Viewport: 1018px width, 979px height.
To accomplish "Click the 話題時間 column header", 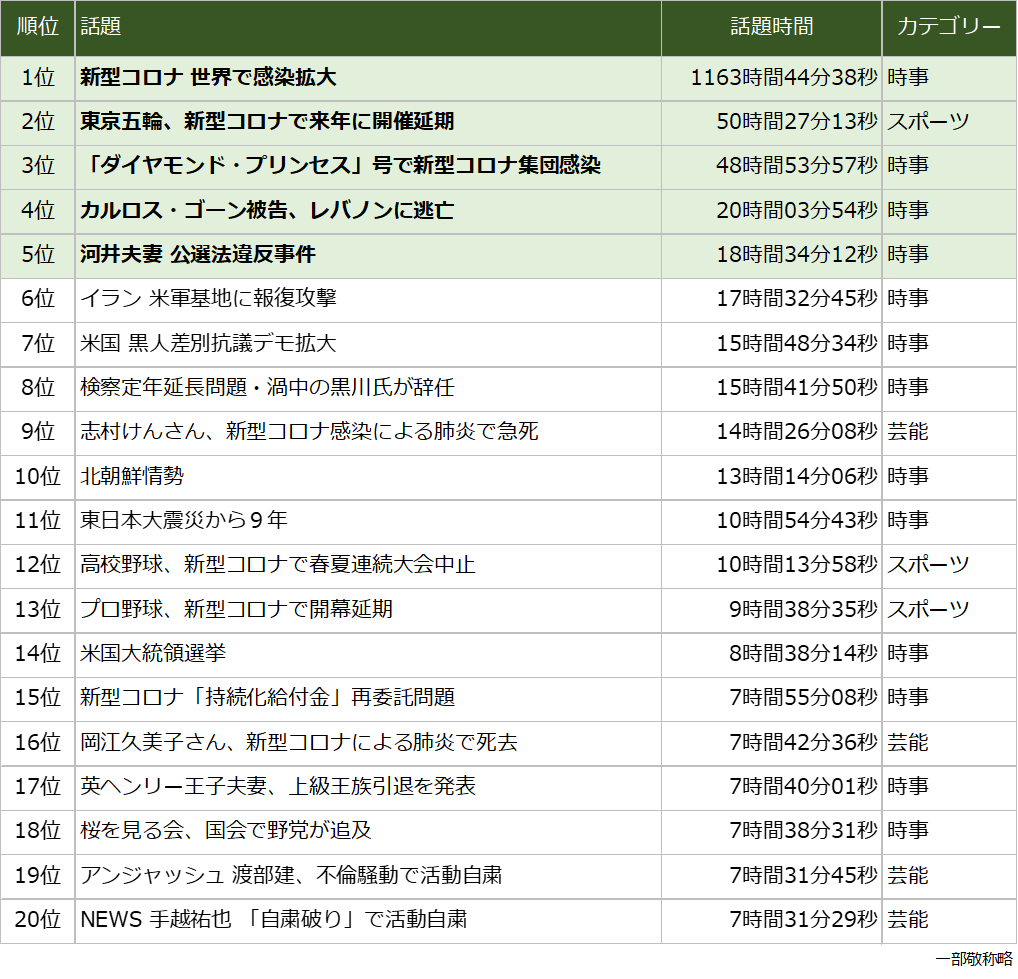I will tap(771, 28).
